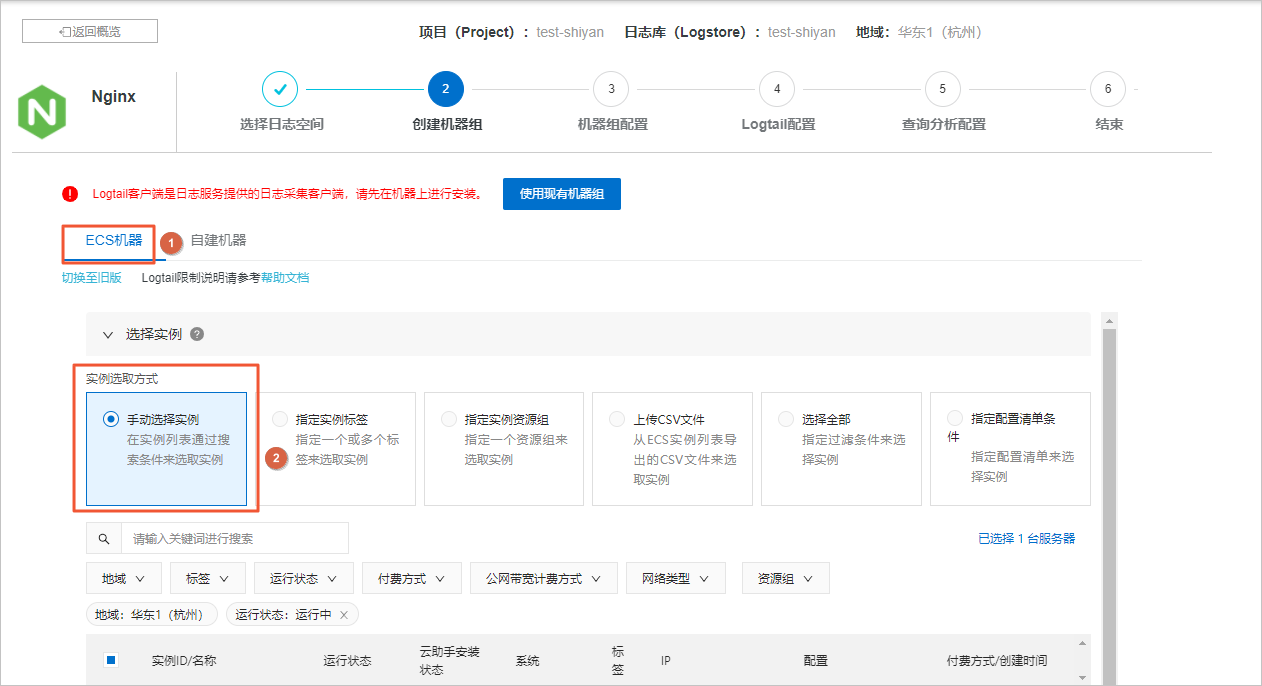This screenshot has width=1262, height=686.
Task: Click the 运行状态 column header in table
Action: click(347, 661)
